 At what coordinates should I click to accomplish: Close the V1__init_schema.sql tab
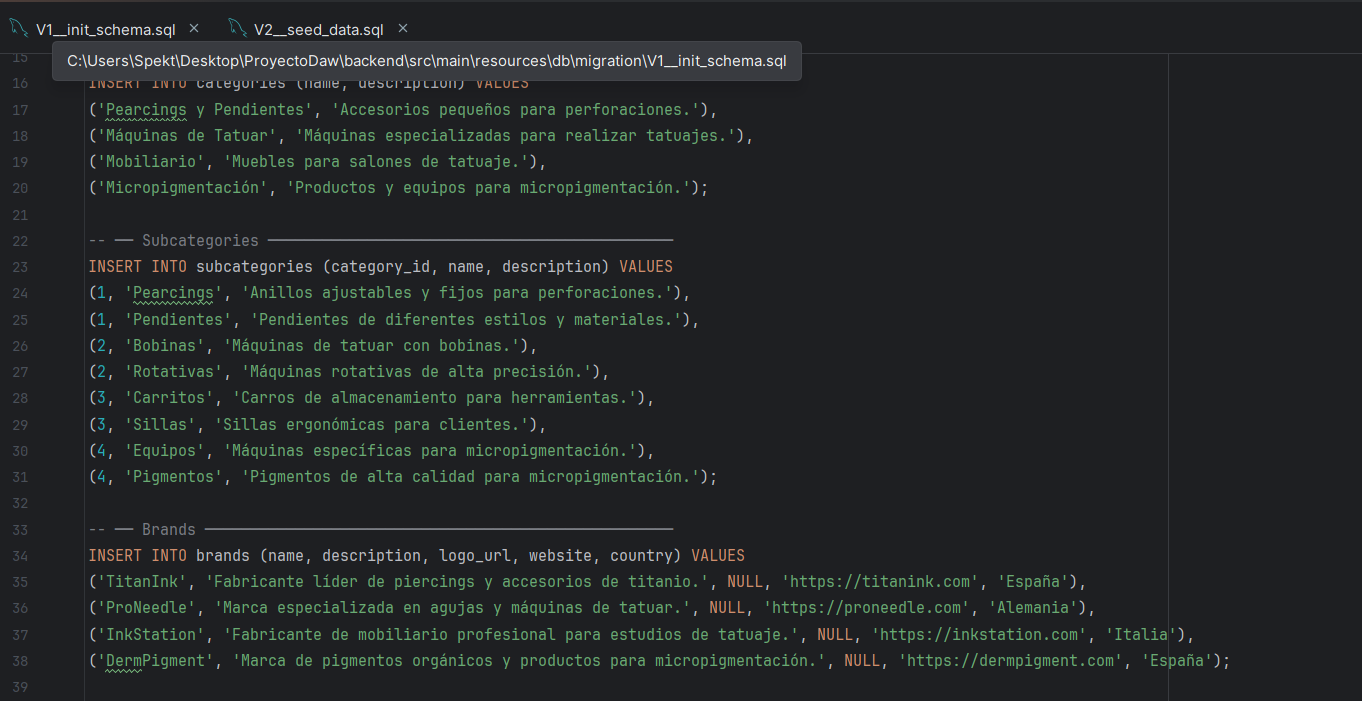coord(194,29)
